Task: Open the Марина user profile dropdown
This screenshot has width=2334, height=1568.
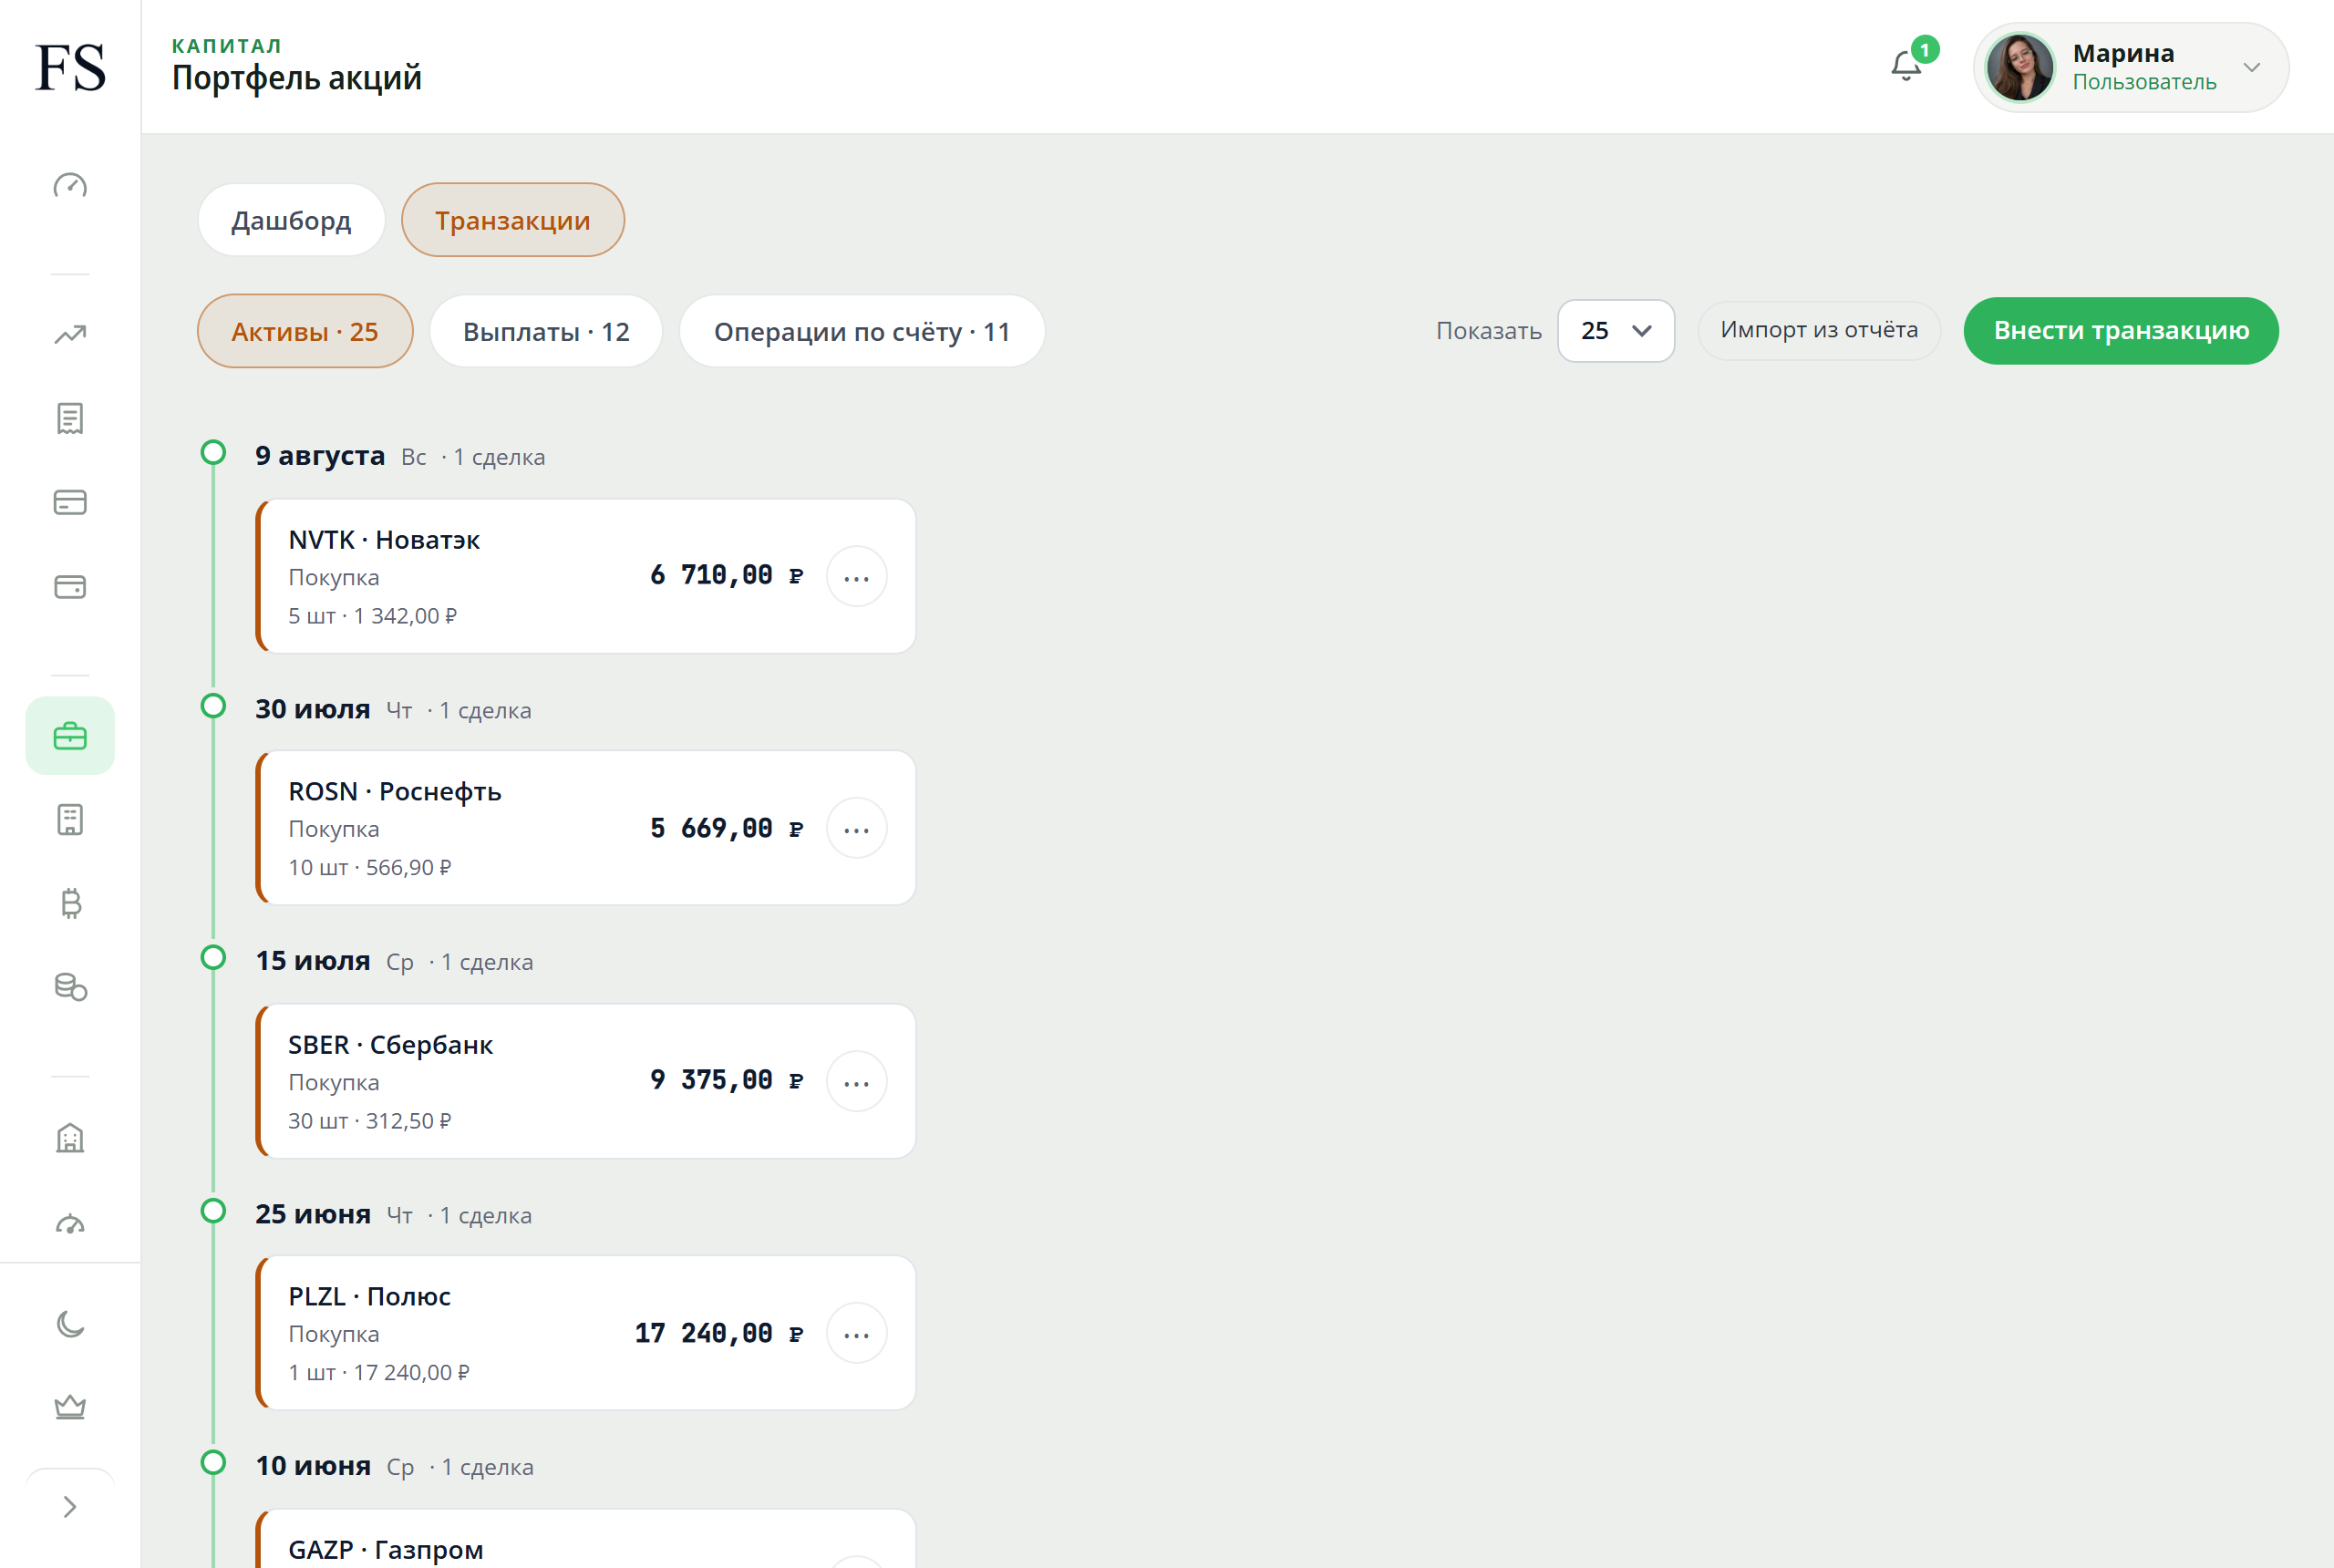Action: click(2130, 67)
